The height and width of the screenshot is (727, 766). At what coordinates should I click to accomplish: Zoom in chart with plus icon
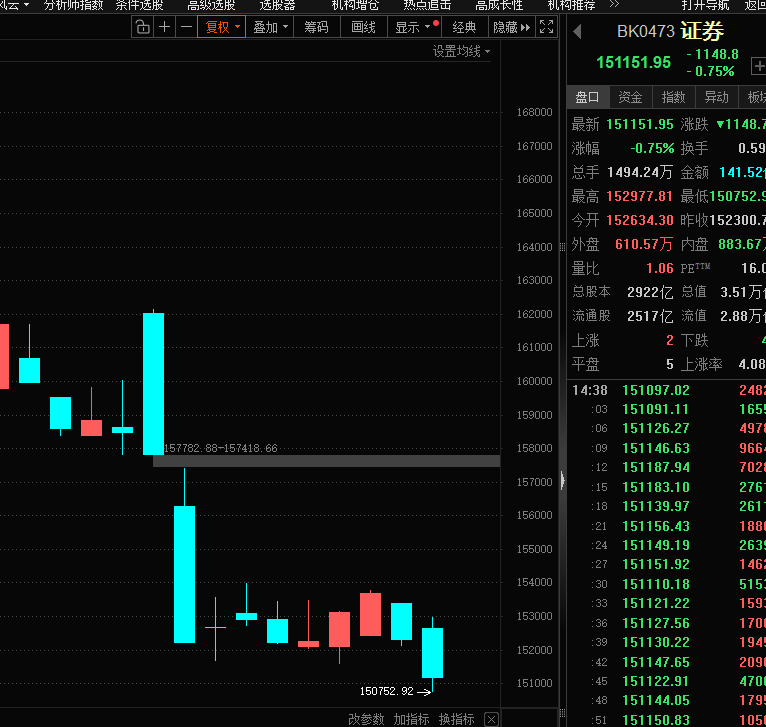click(x=165, y=27)
